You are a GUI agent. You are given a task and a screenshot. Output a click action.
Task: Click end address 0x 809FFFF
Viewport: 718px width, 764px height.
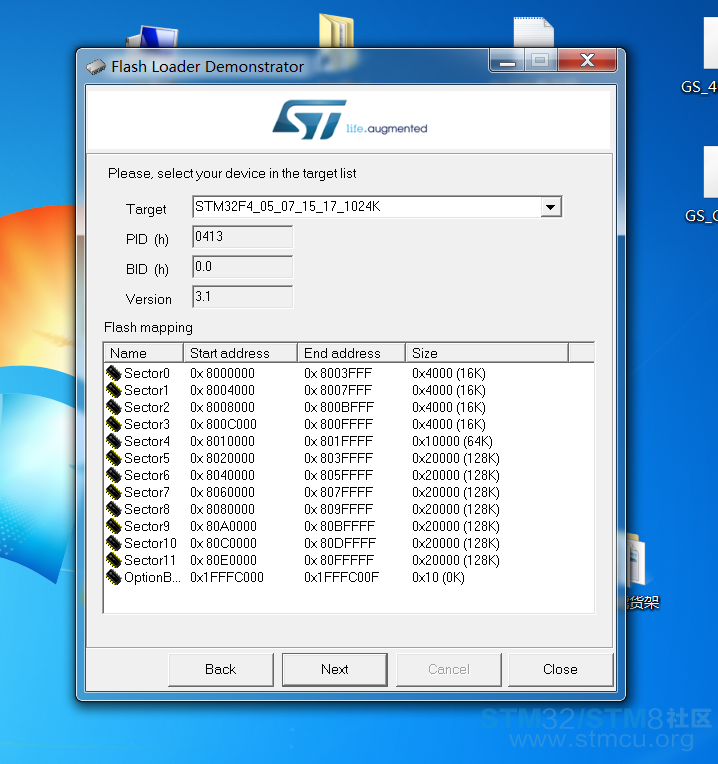tap(339, 510)
